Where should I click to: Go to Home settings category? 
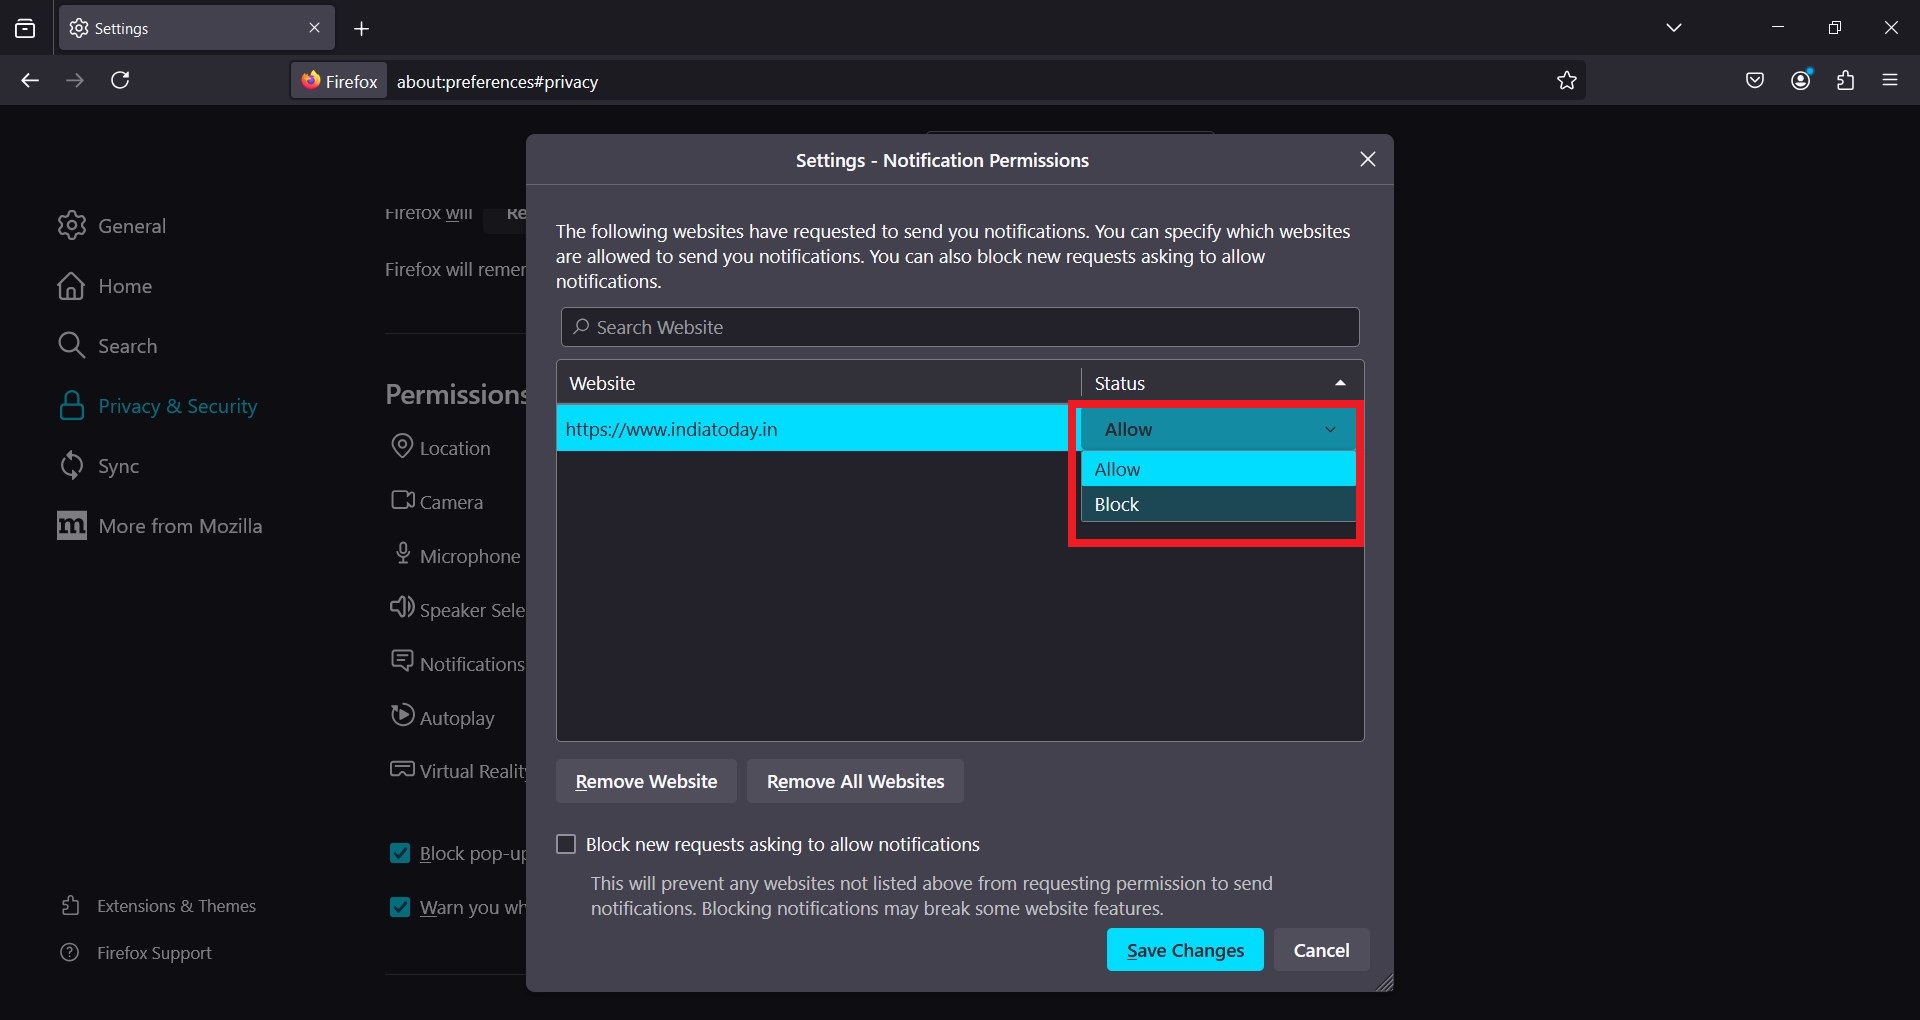(x=105, y=286)
